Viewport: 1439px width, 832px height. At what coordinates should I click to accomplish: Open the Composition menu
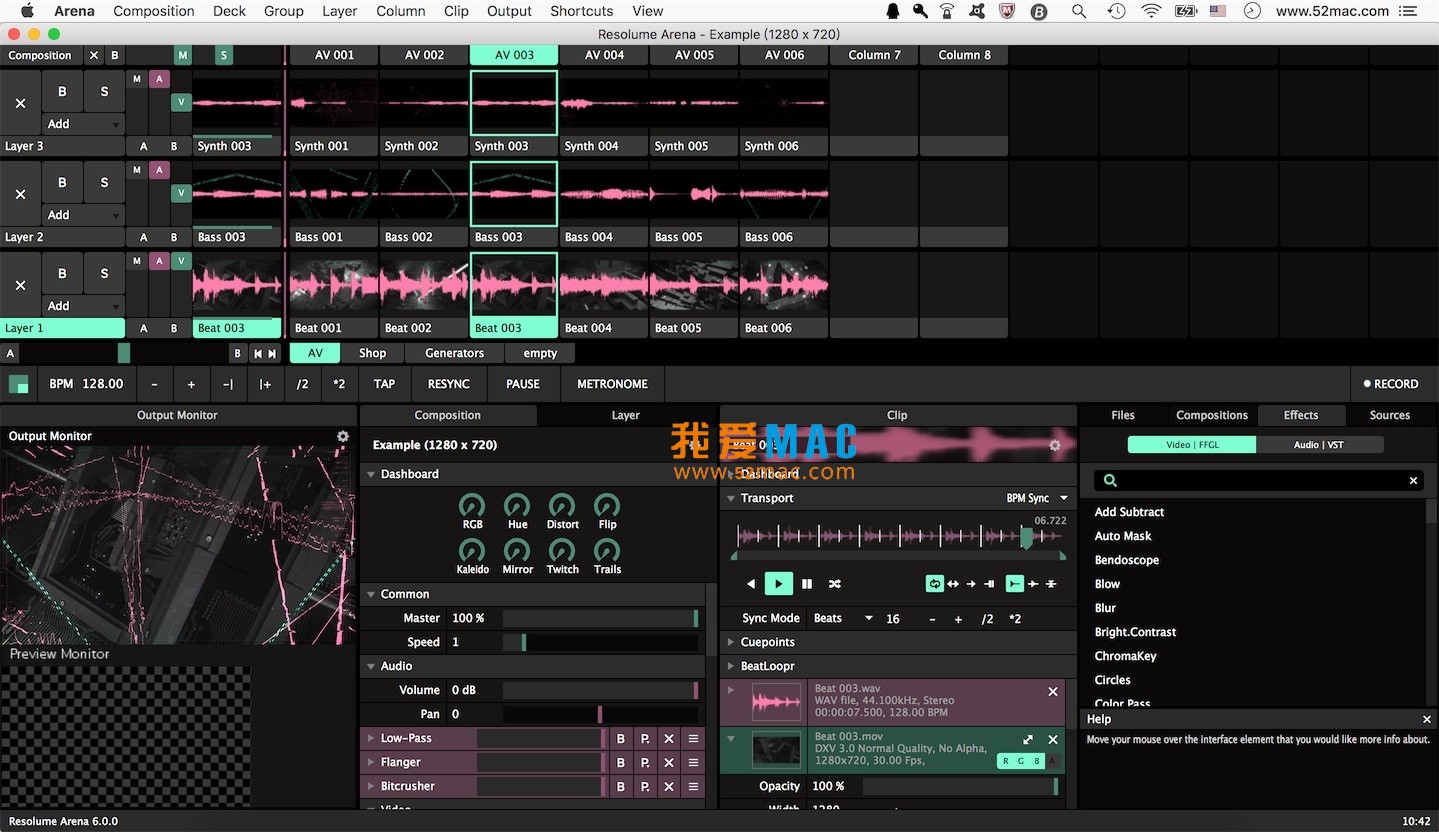click(153, 11)
